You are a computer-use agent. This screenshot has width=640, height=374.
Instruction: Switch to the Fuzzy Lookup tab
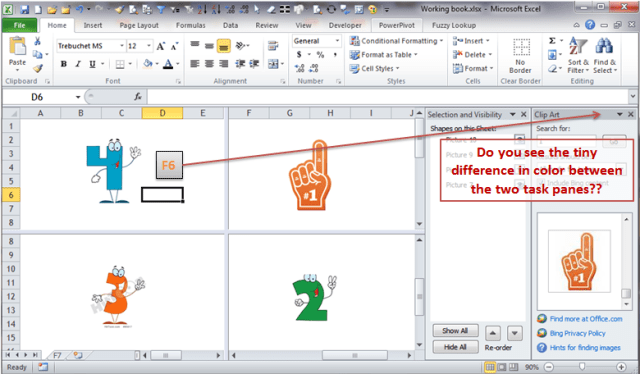(454, 25)
